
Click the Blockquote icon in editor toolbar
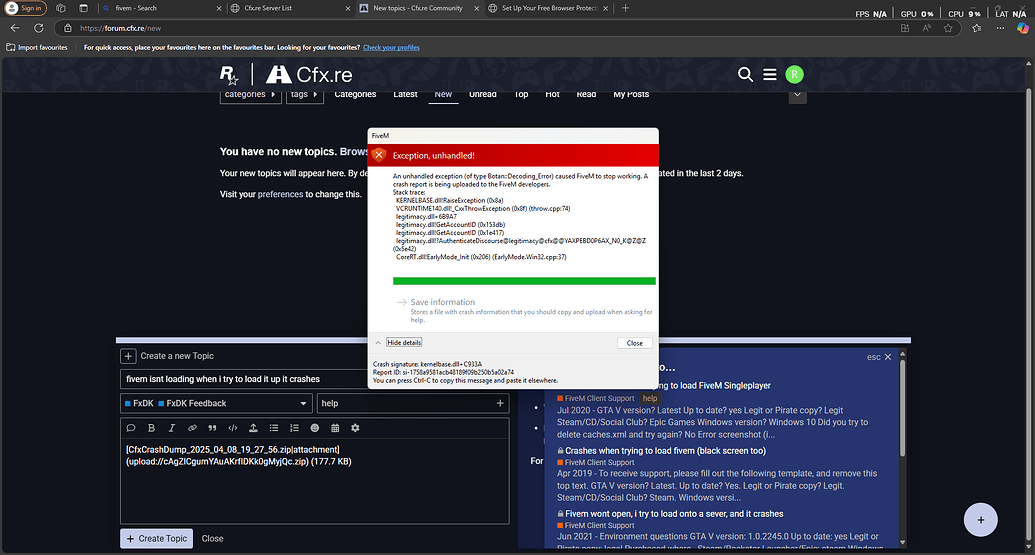(212, 428)
